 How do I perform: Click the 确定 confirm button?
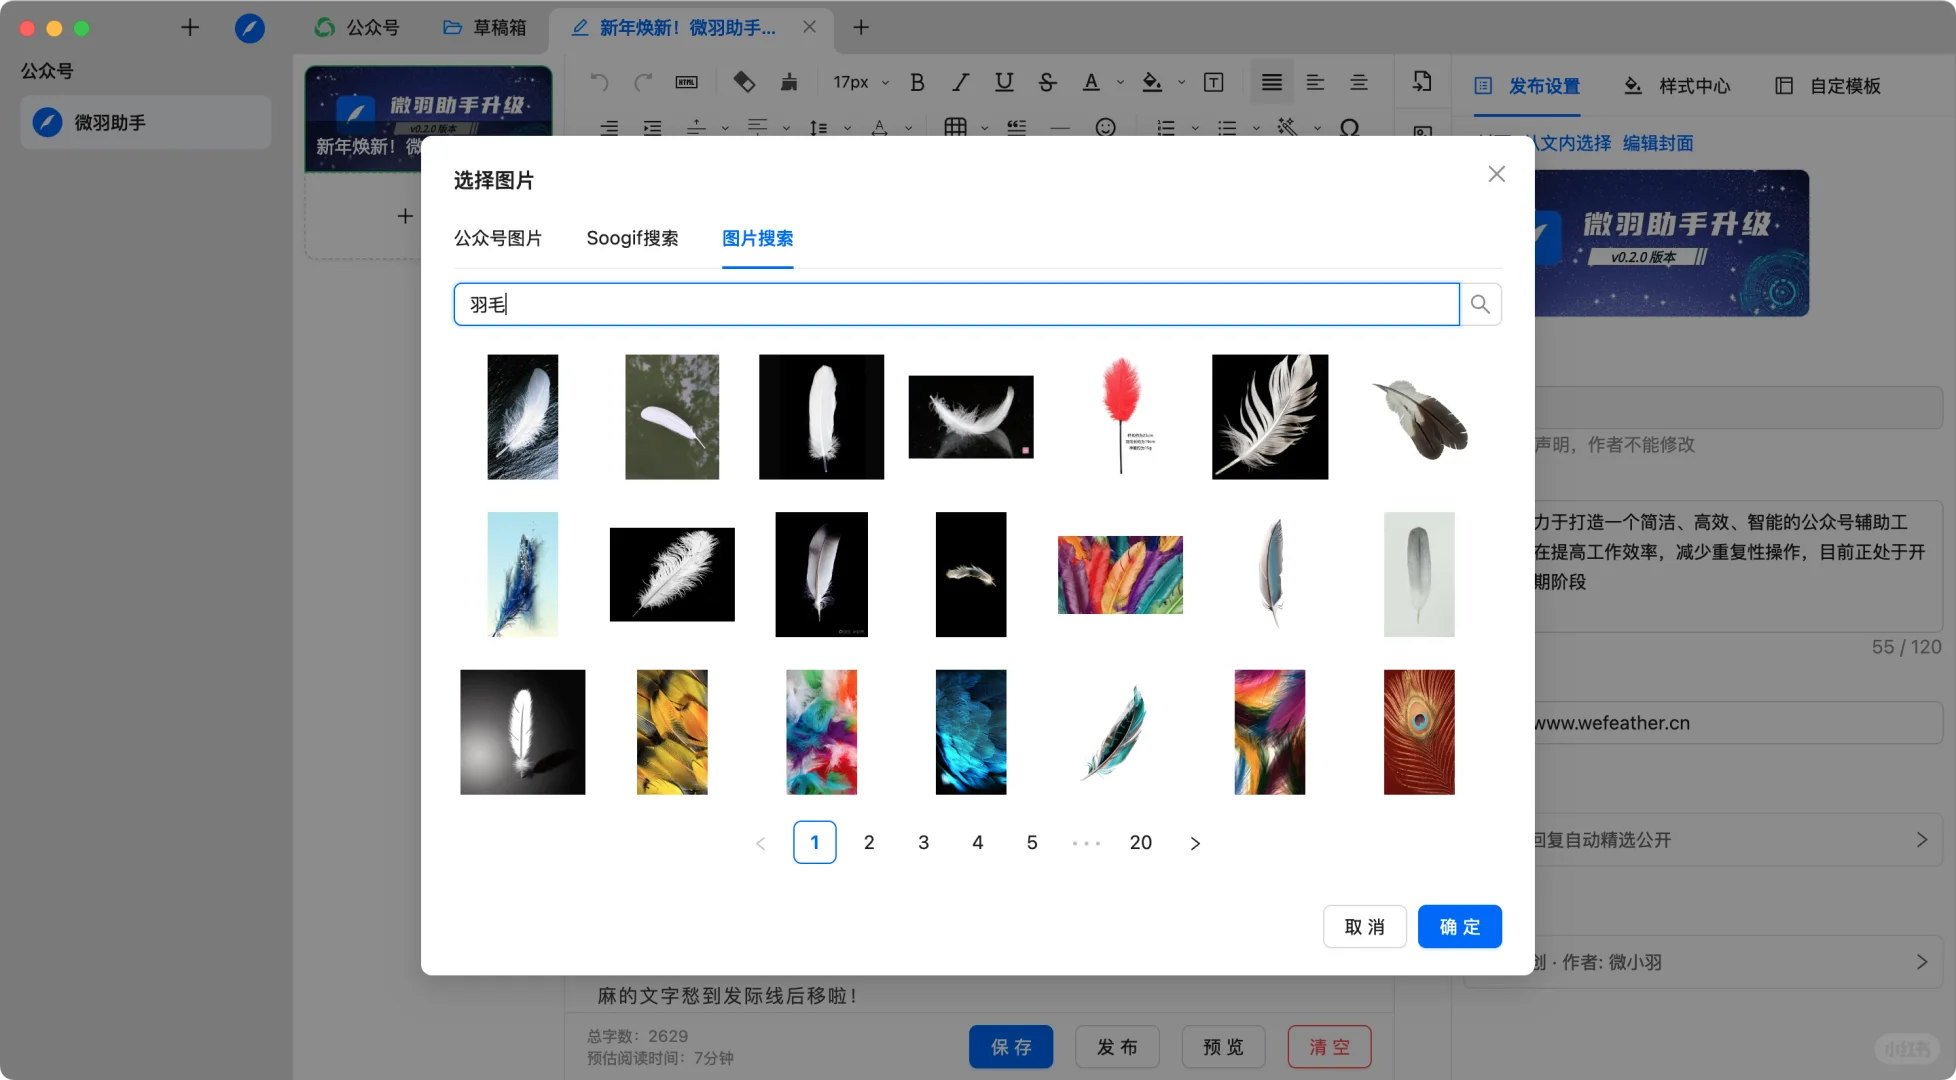click(1459, 926)
